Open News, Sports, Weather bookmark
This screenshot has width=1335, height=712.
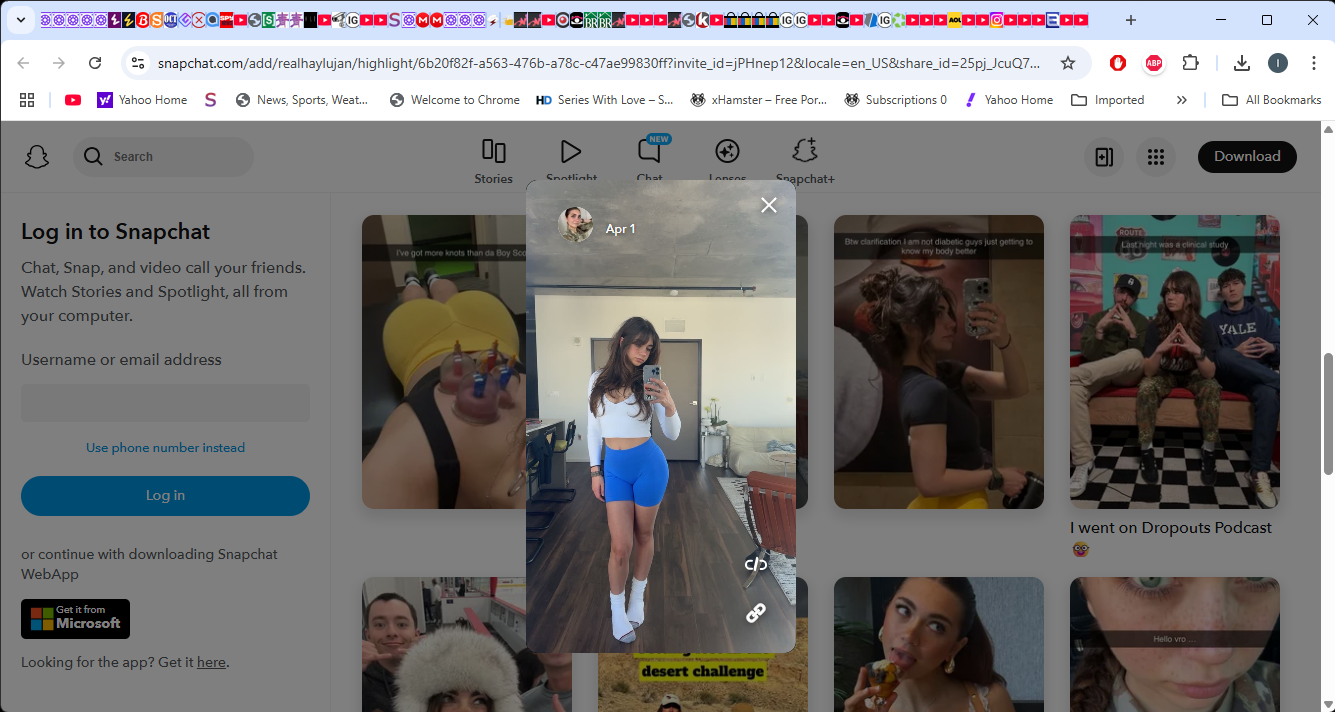coord(301,100)
